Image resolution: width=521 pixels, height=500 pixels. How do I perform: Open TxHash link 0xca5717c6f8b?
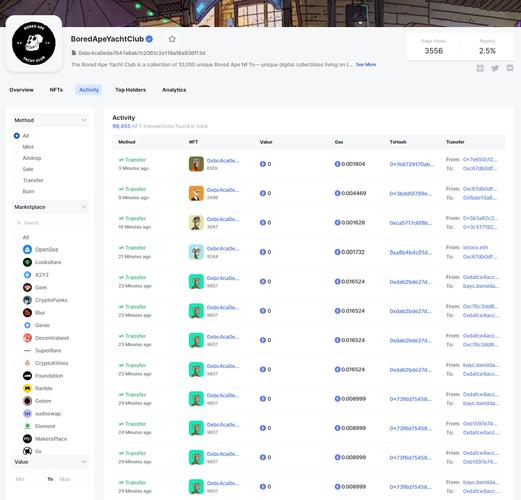point(411,223)
